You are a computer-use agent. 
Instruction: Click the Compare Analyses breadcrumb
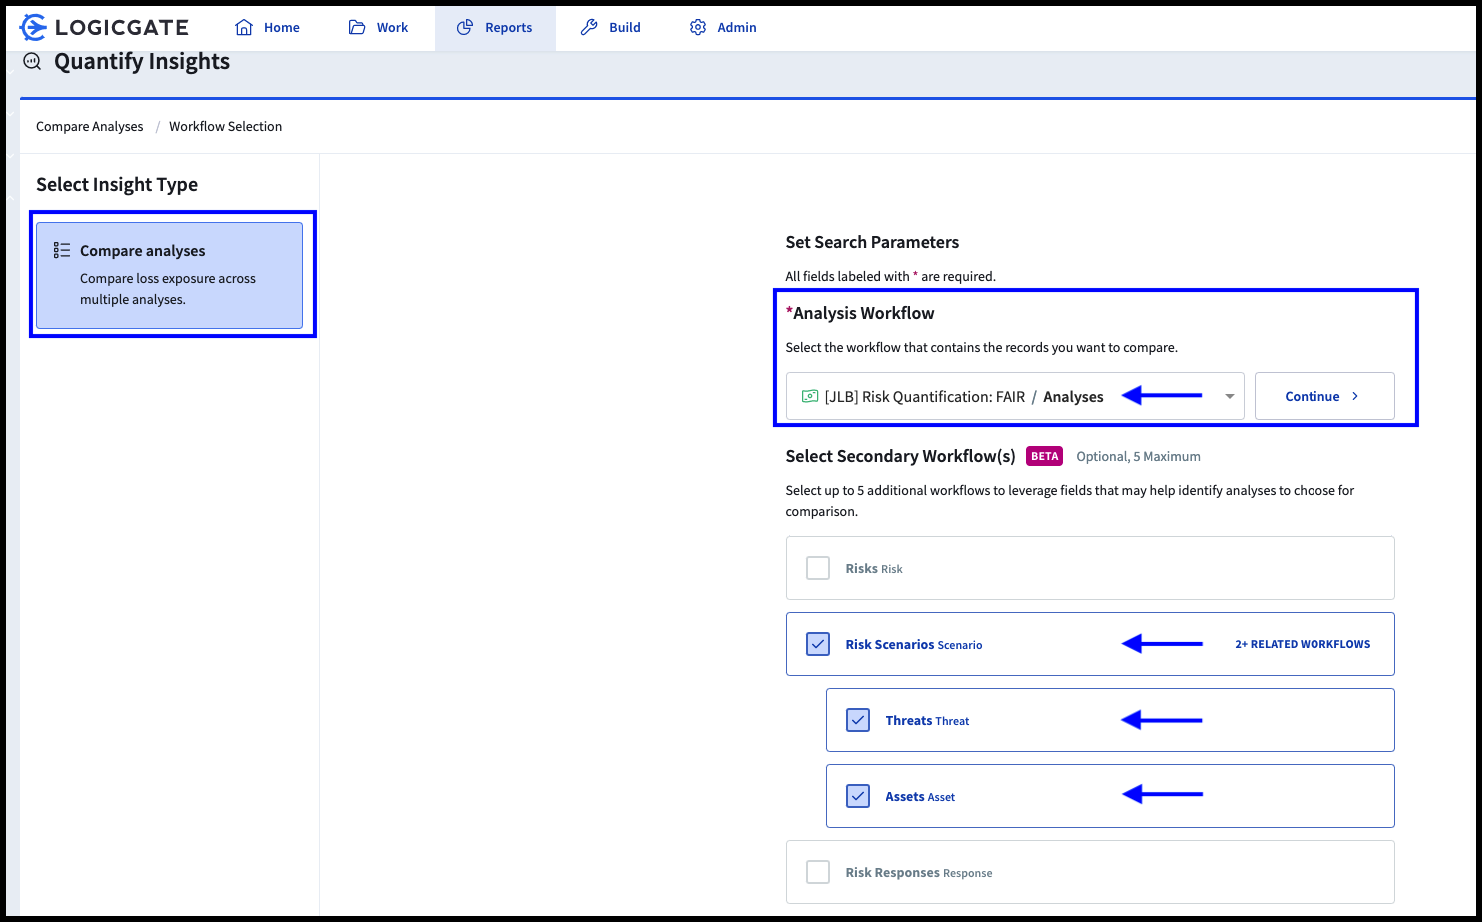pos(90,126)
